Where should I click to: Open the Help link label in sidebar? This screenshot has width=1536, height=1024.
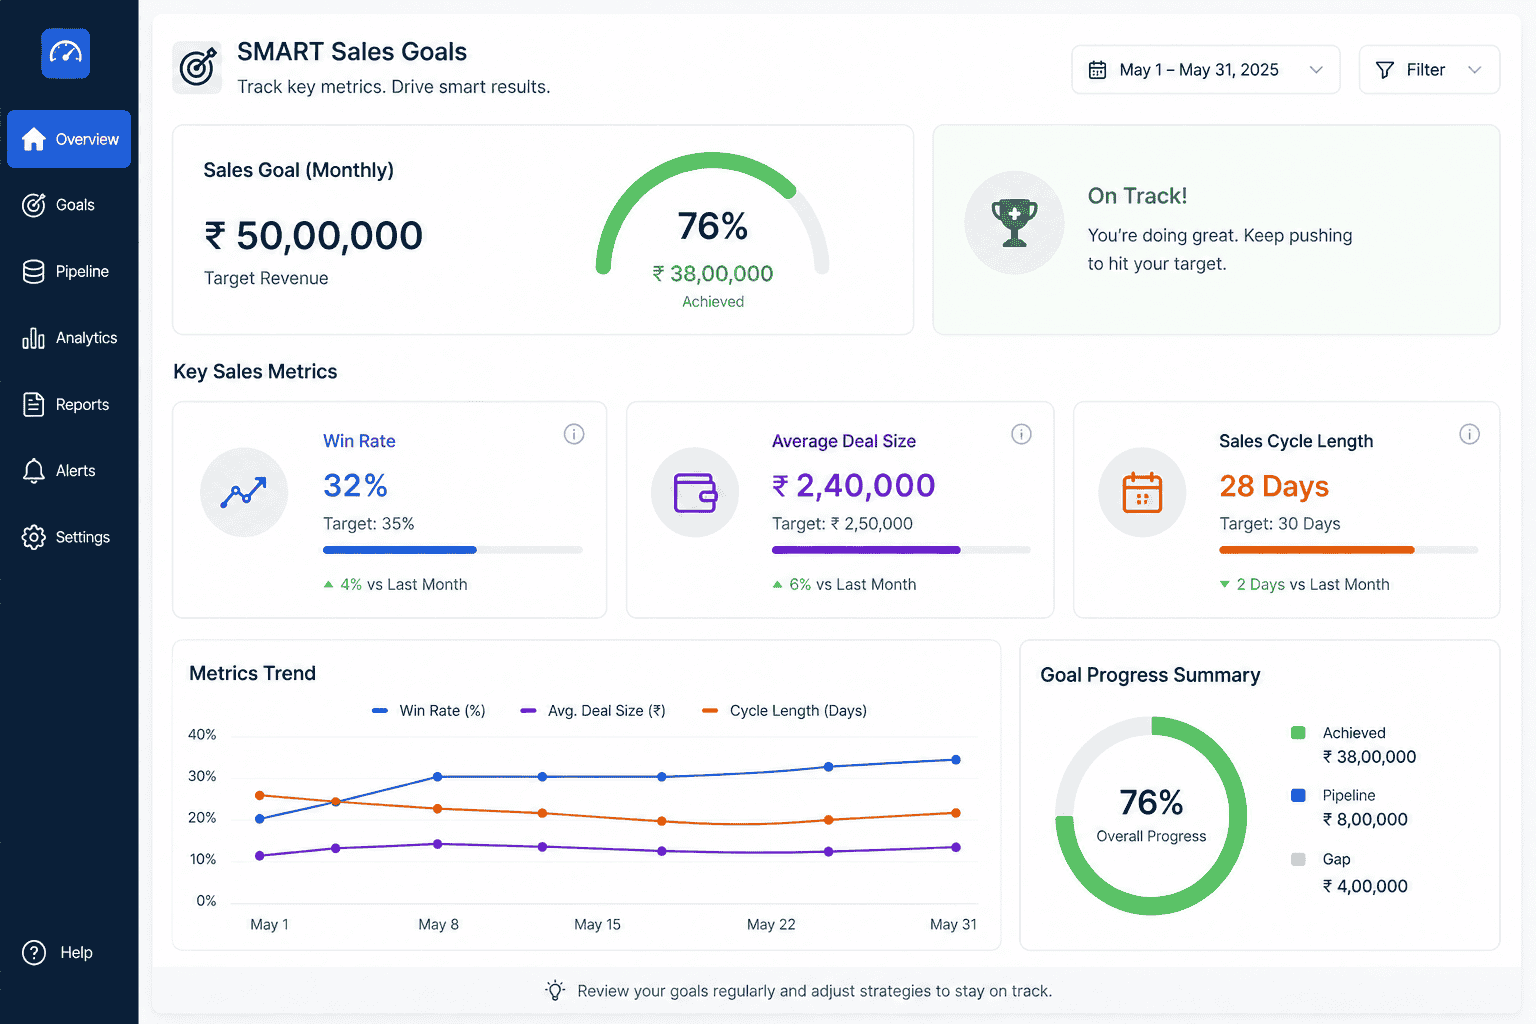(x=76, y=953)
